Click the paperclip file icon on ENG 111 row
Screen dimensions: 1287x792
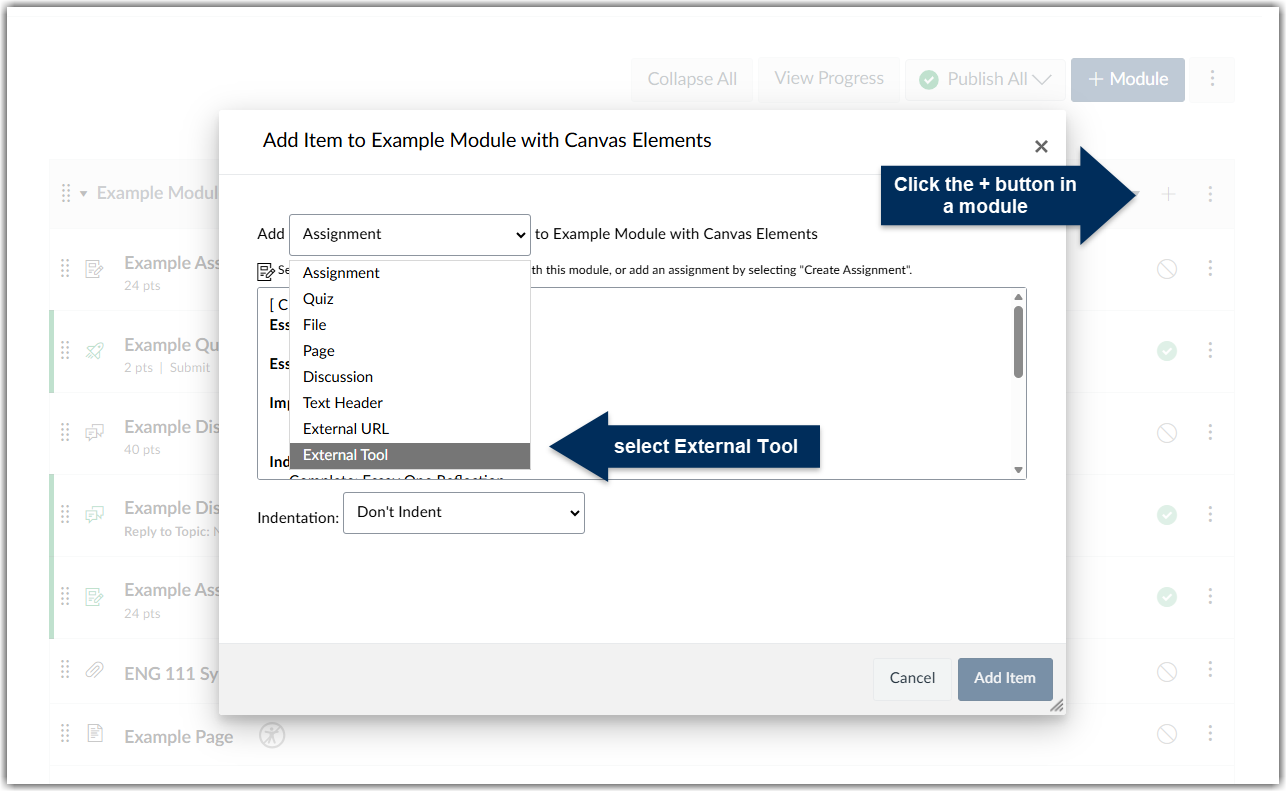coord(94,671)
